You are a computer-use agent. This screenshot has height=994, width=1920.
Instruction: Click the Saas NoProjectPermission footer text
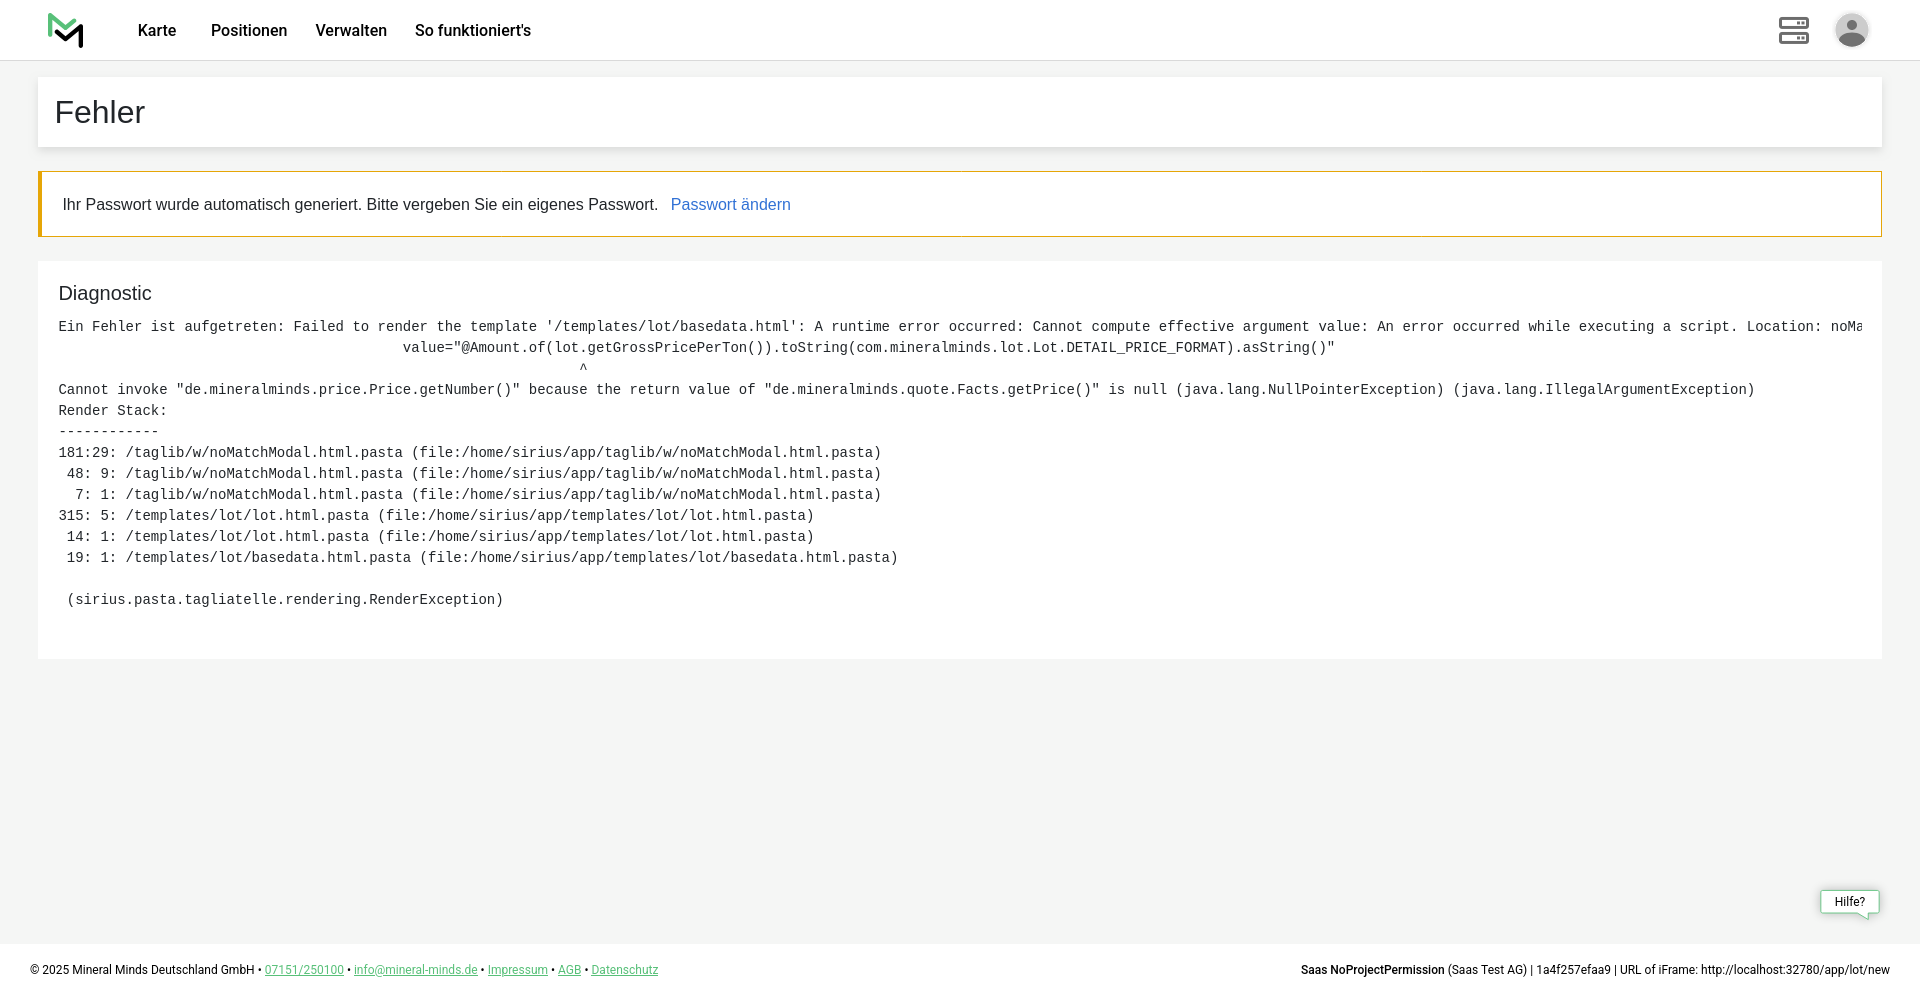point(1372,970)
